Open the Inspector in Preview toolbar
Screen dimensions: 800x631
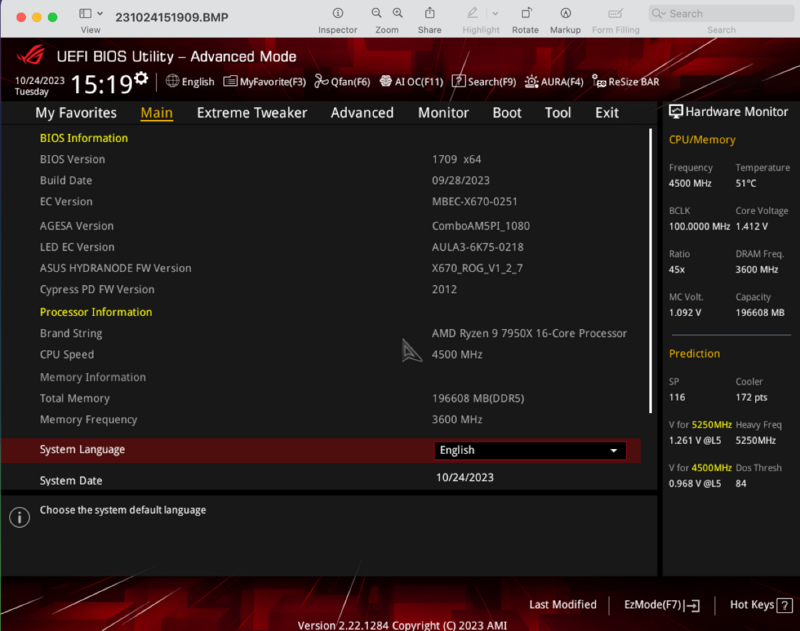337,13
